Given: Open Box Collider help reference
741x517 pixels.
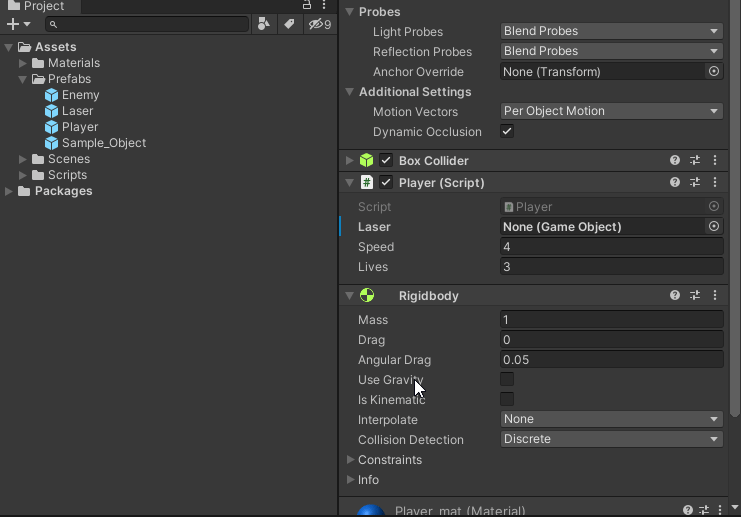Looking at the screenshot, I should coord(675,160).
